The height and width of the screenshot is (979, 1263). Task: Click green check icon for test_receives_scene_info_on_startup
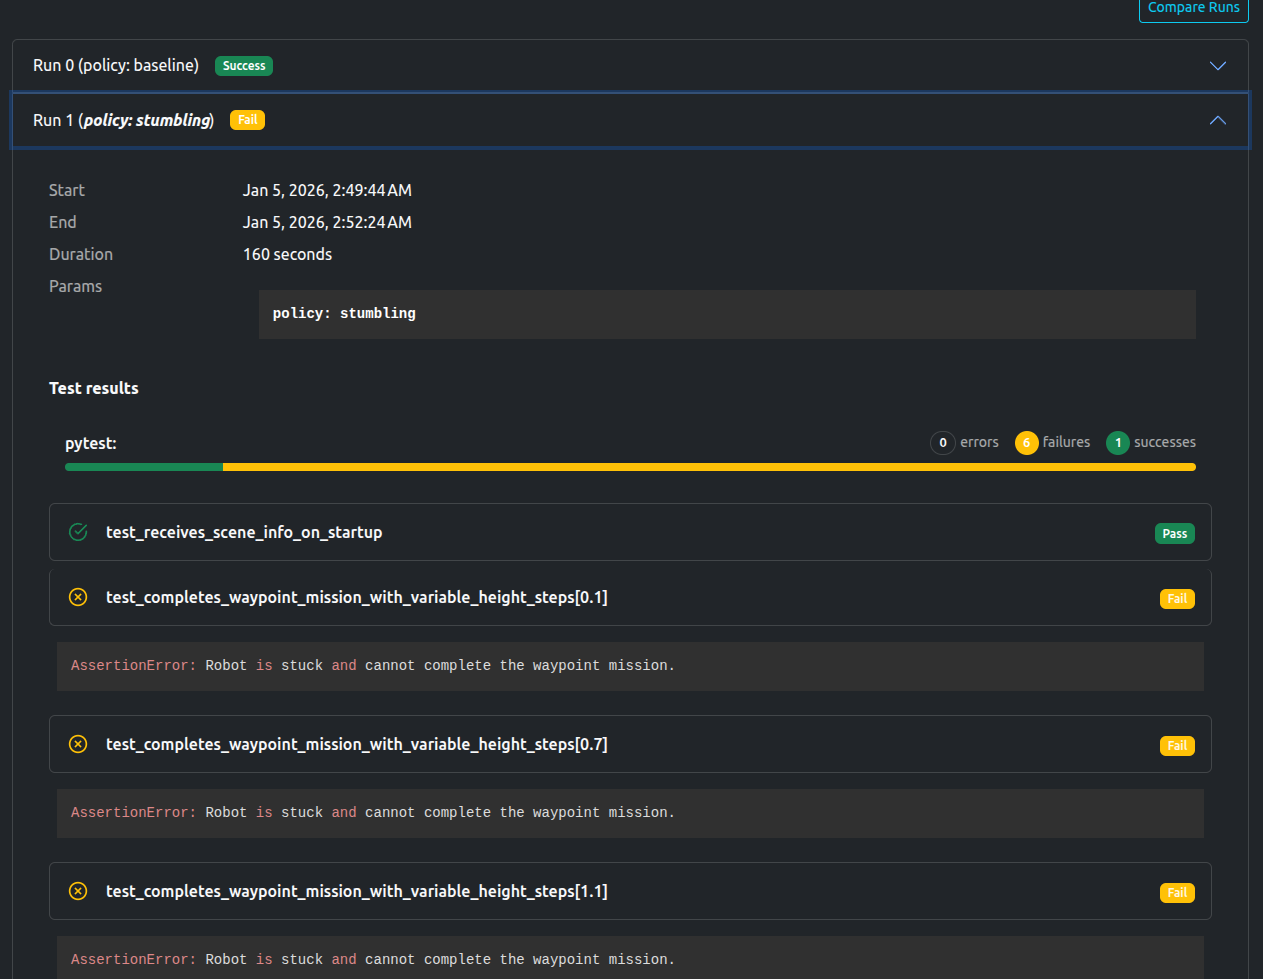tap(78, 532)
